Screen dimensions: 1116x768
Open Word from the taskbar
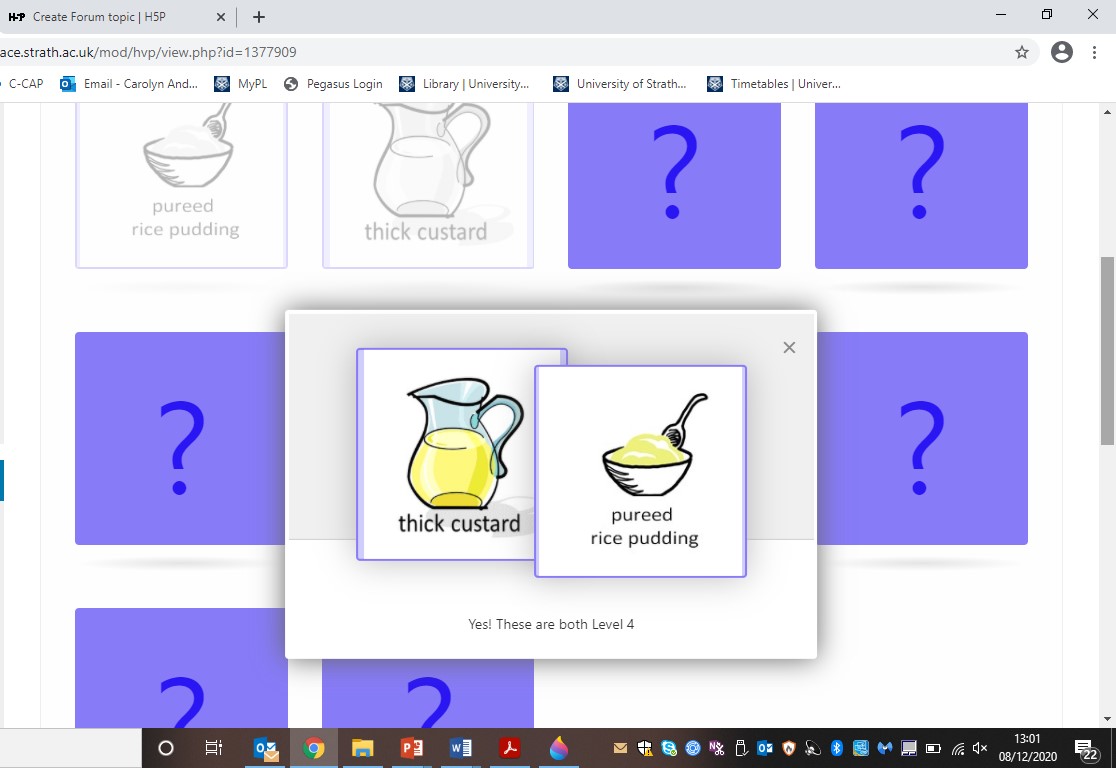[460, 748]
